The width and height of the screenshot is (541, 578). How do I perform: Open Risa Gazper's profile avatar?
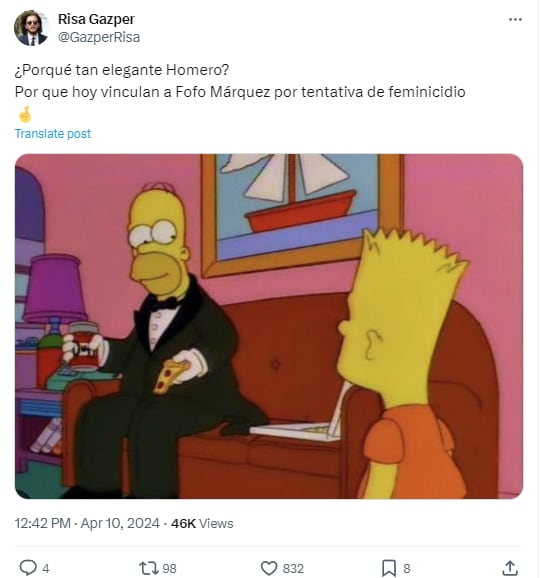(31, 28)
